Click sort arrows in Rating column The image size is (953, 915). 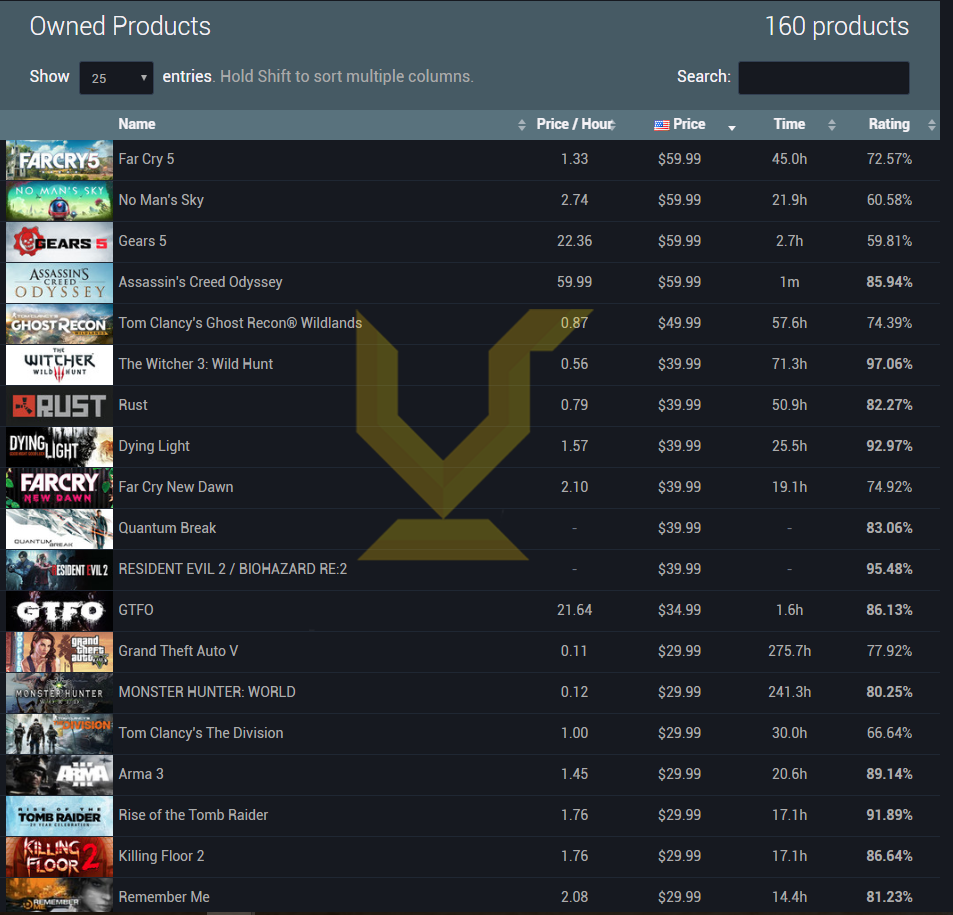click(x=932, y=125)
